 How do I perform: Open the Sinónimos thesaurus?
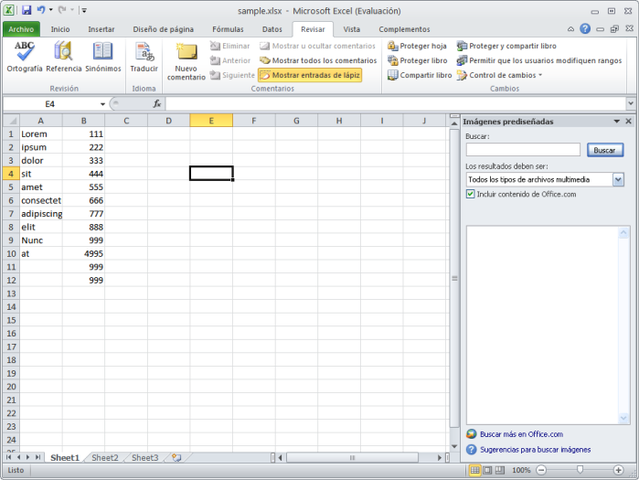(103, 57)
